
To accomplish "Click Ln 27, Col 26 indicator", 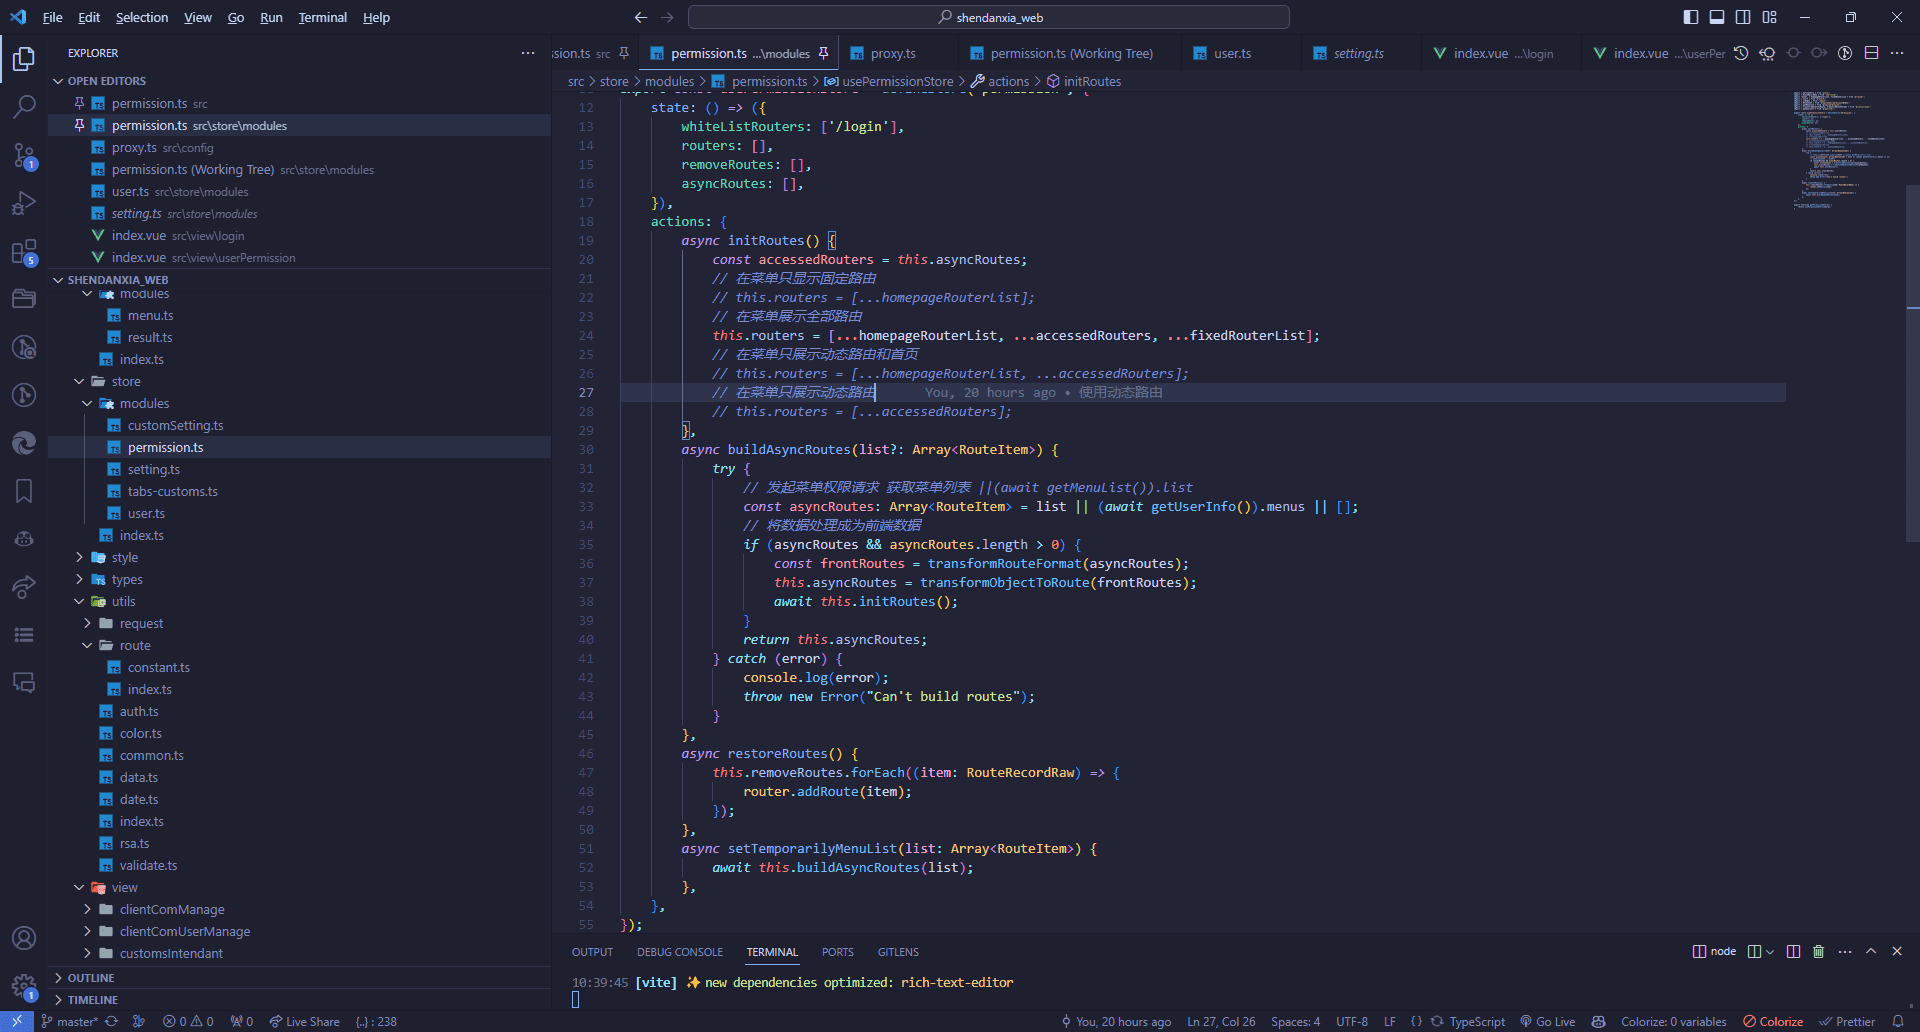I will 1221,1021.
